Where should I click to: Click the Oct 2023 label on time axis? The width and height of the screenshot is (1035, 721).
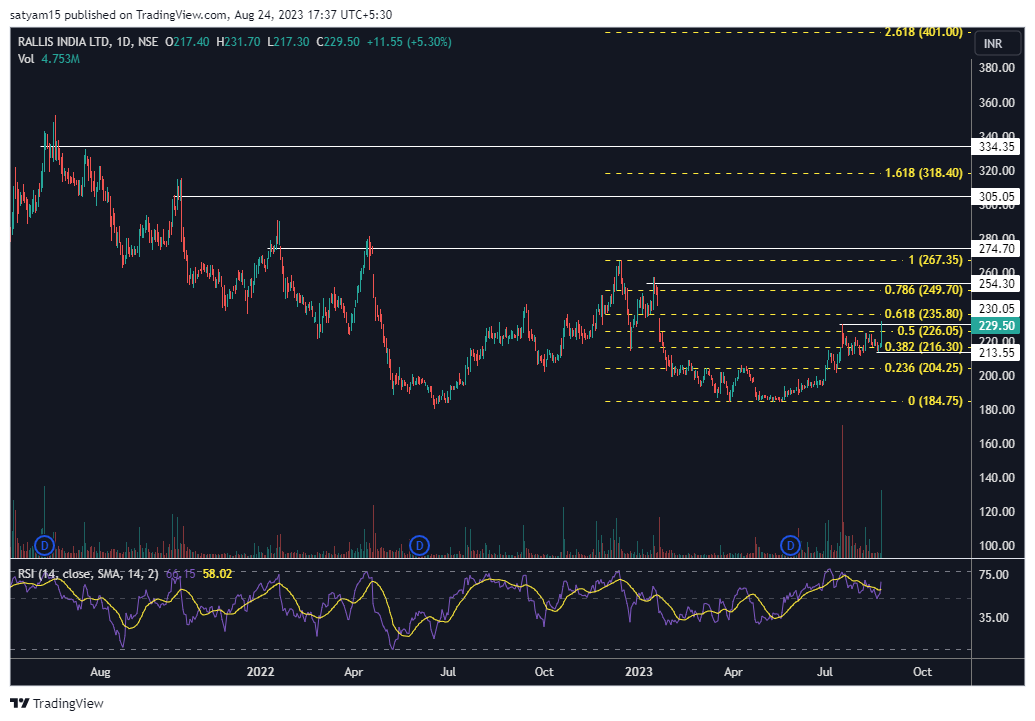click(x=922, y=671)
